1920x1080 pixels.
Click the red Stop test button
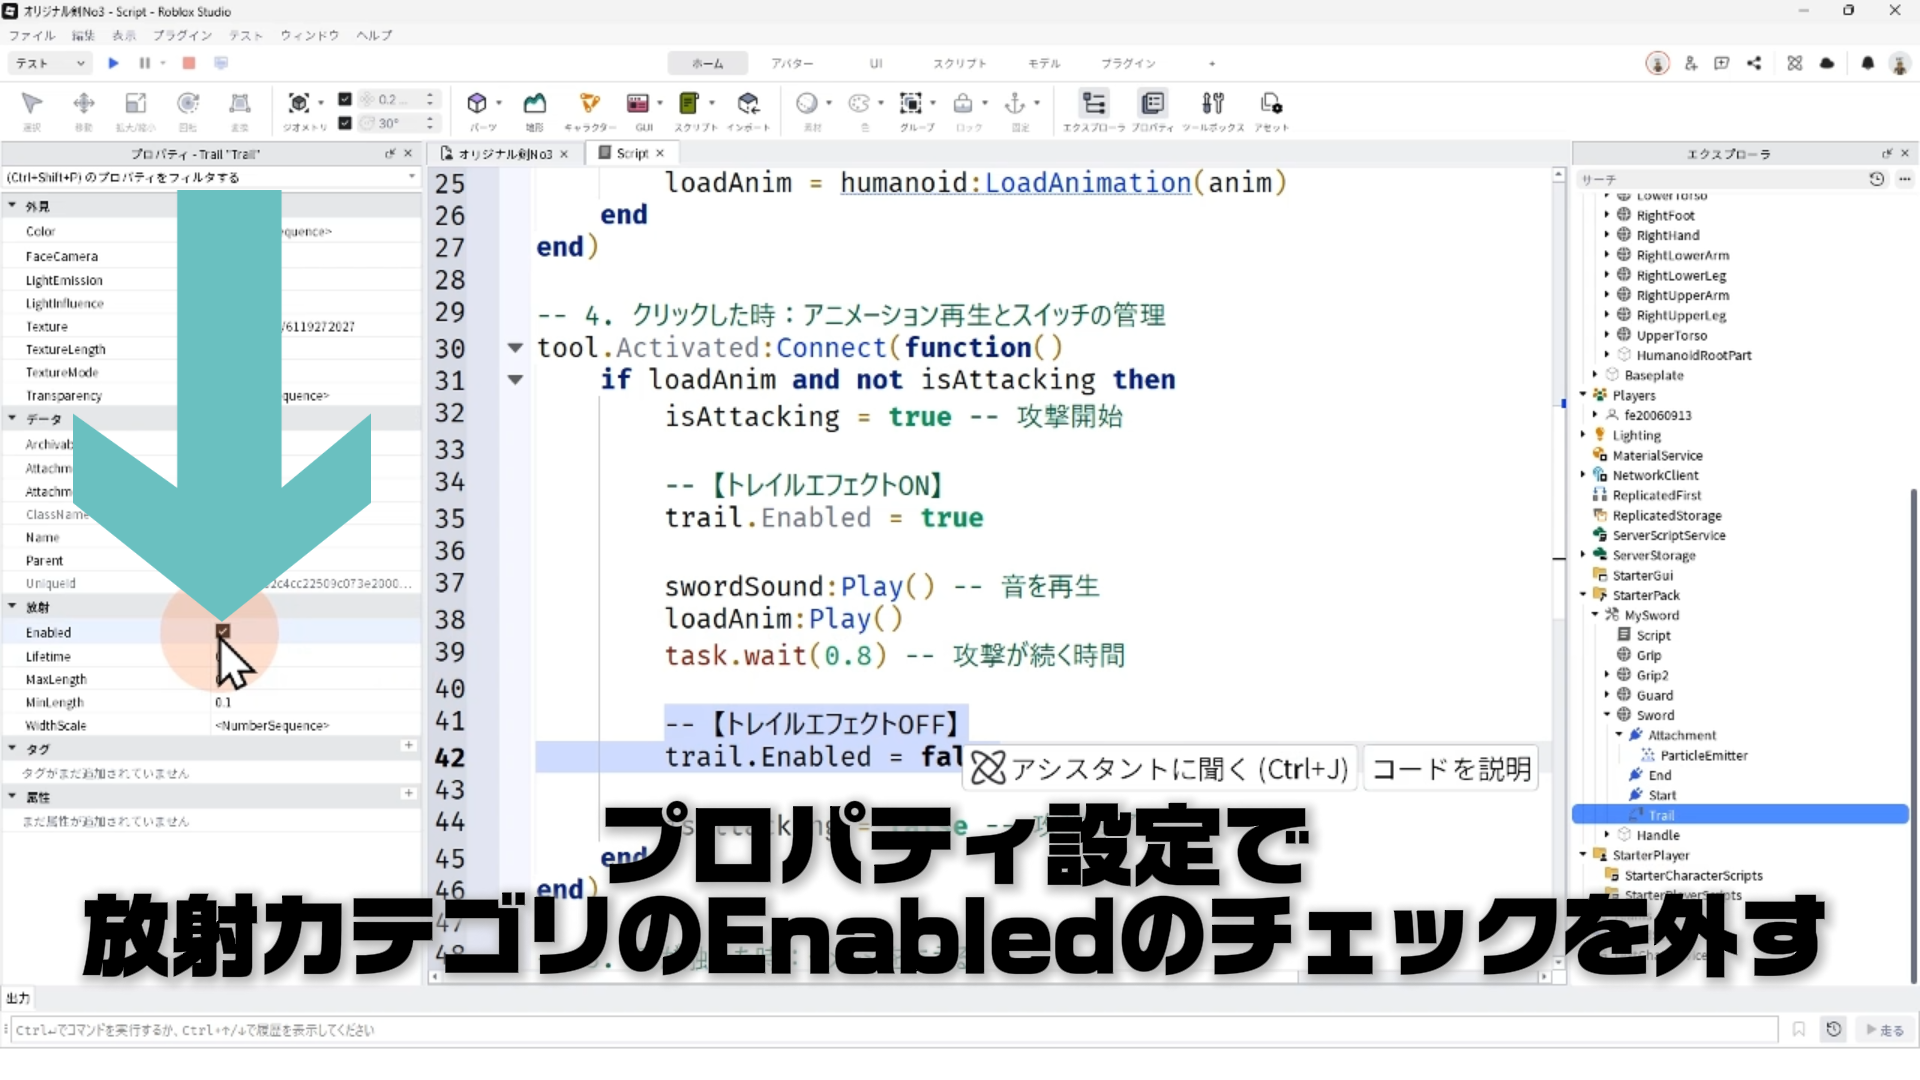188,63
